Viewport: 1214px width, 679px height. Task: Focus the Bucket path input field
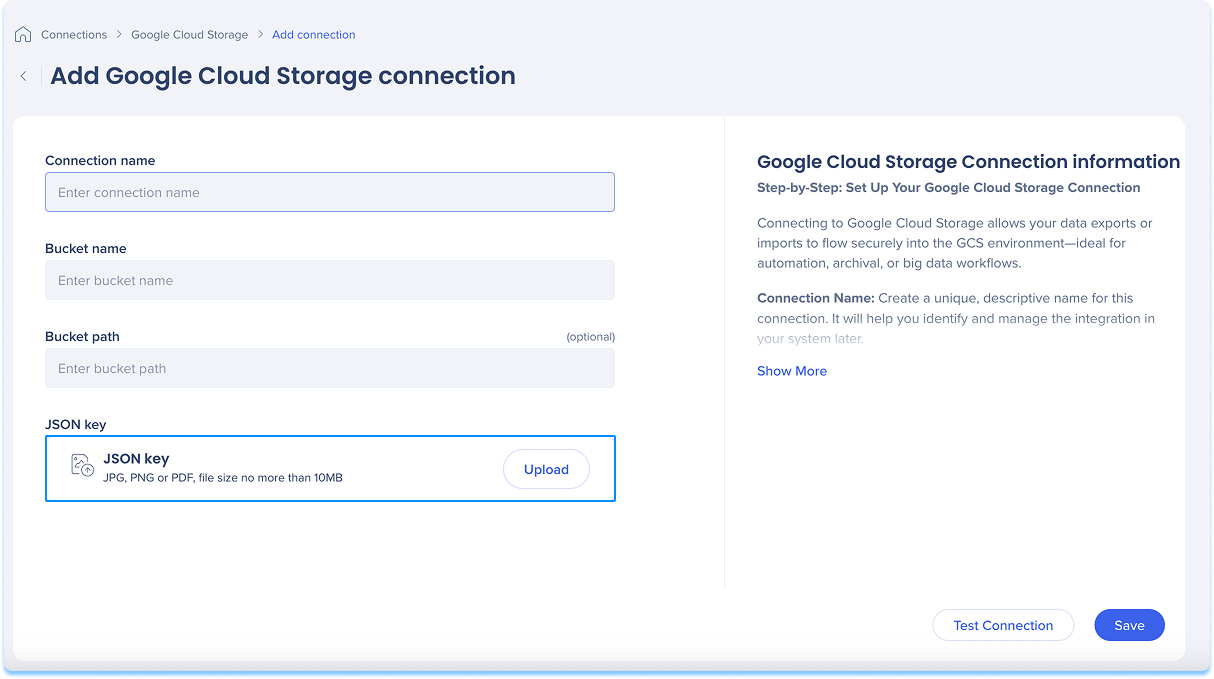[330, 368]
